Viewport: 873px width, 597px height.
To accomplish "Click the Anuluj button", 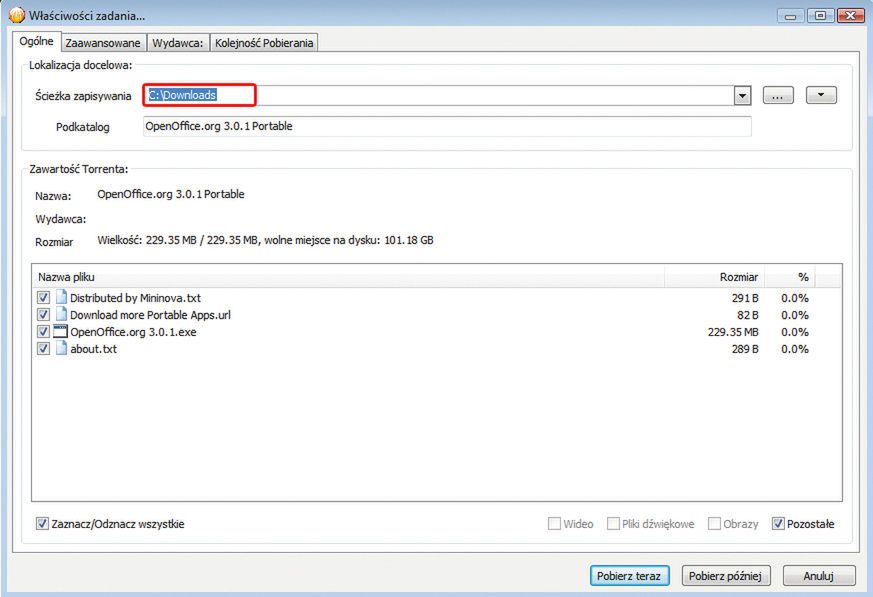I will coord(818,576).
